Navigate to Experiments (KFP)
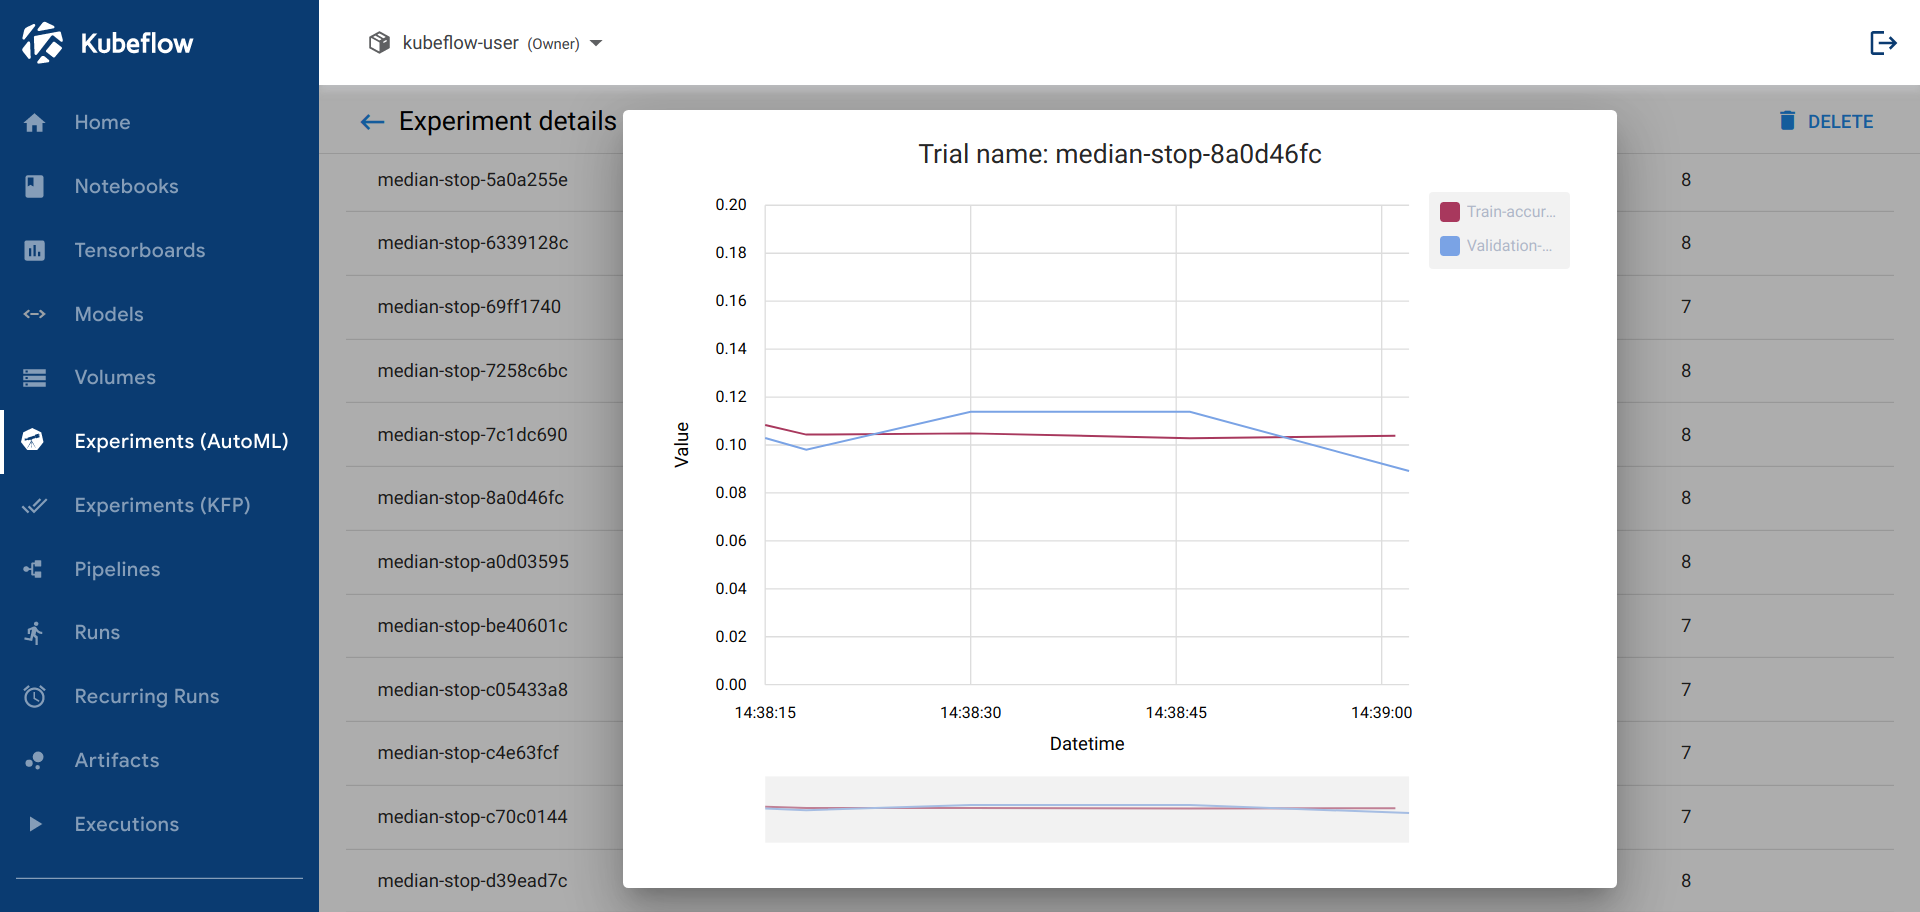Screen dimensions: 1920x912 coord(162,505)
